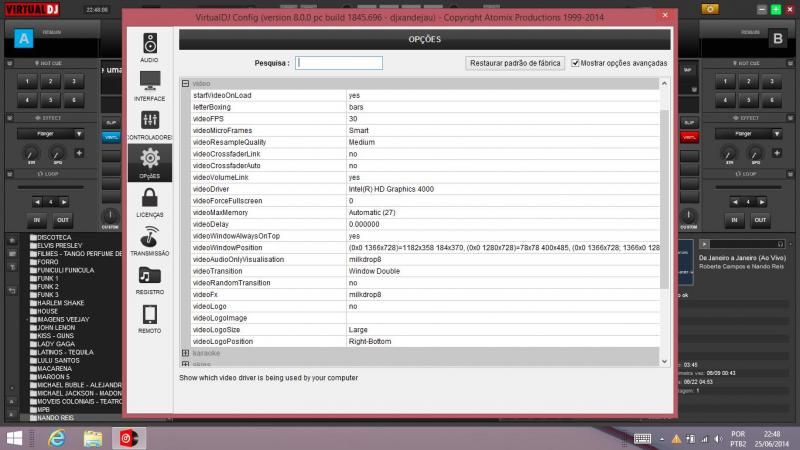Open the Remoto device section

tap(149, 318)
